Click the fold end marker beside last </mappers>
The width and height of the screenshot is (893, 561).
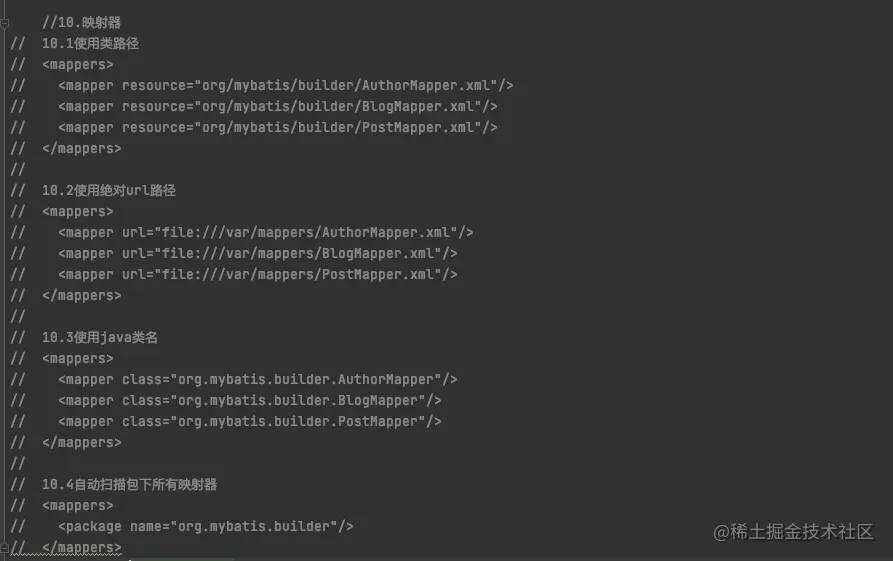[x=4, y=548]
